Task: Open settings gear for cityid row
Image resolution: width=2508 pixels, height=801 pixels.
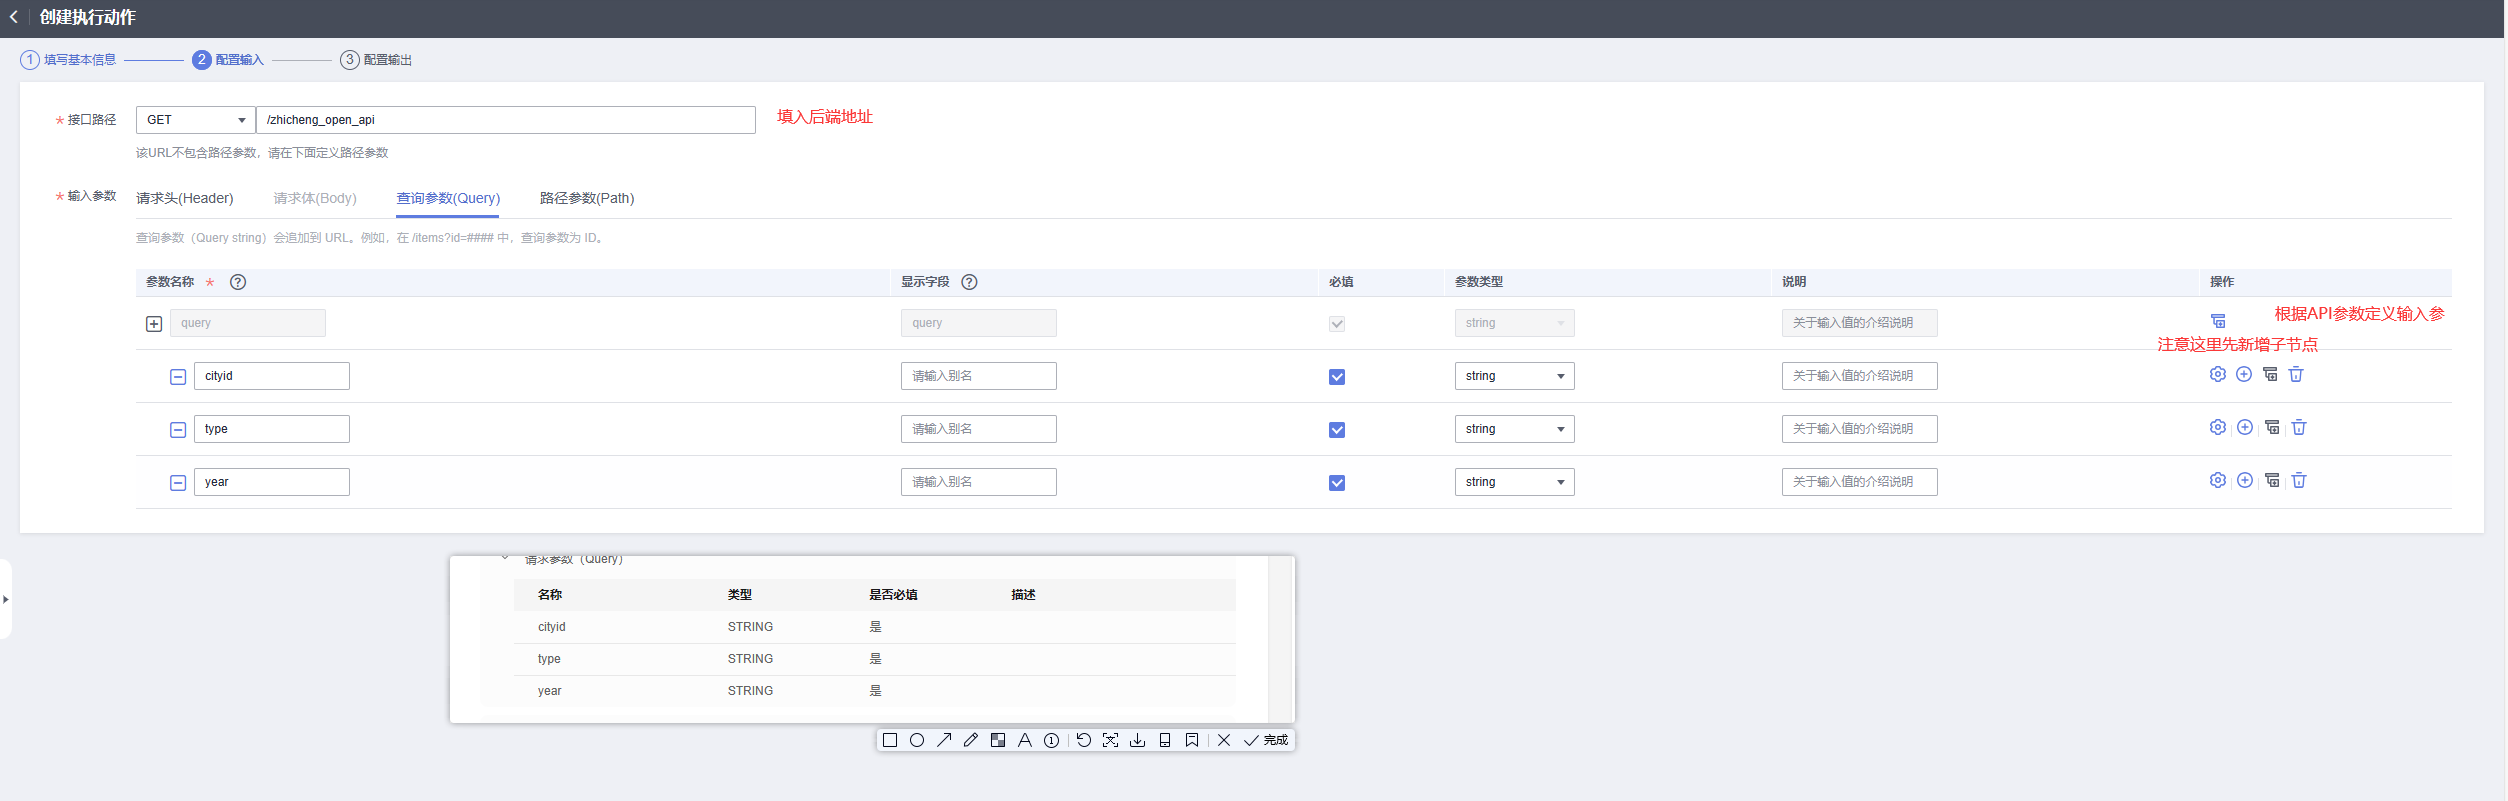Action: [2218, 374]
